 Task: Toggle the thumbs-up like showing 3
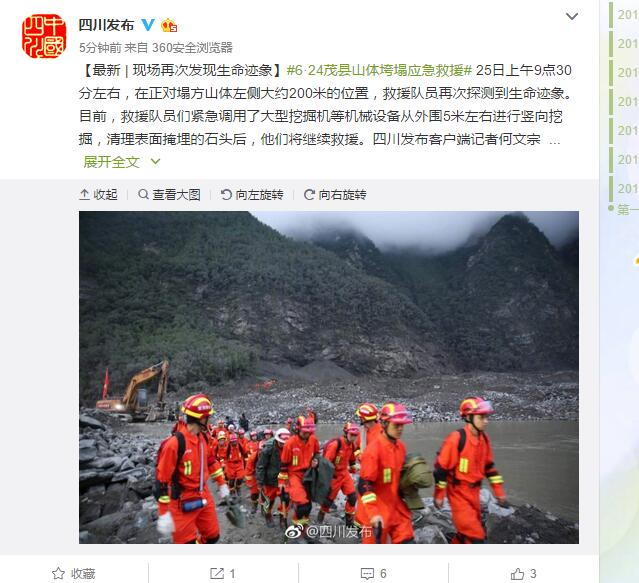point(523,574)
